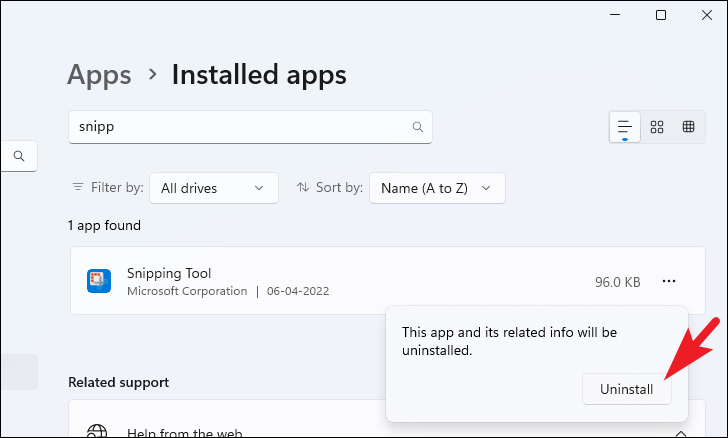Click 'Microsoft Corporation' publisher text
Screen dimensions: 728x438
[187, 291]
